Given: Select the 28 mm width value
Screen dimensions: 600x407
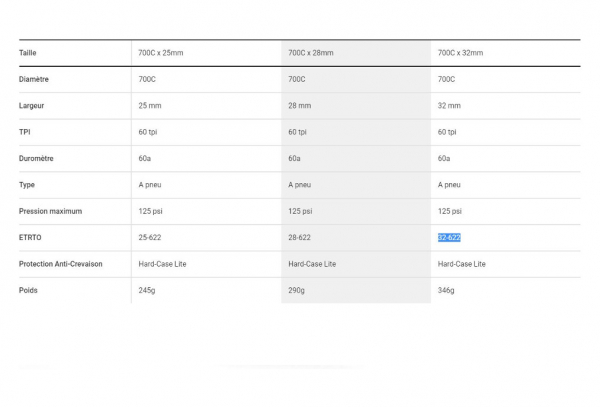Looking at the screenshot, I should point(300,105).
